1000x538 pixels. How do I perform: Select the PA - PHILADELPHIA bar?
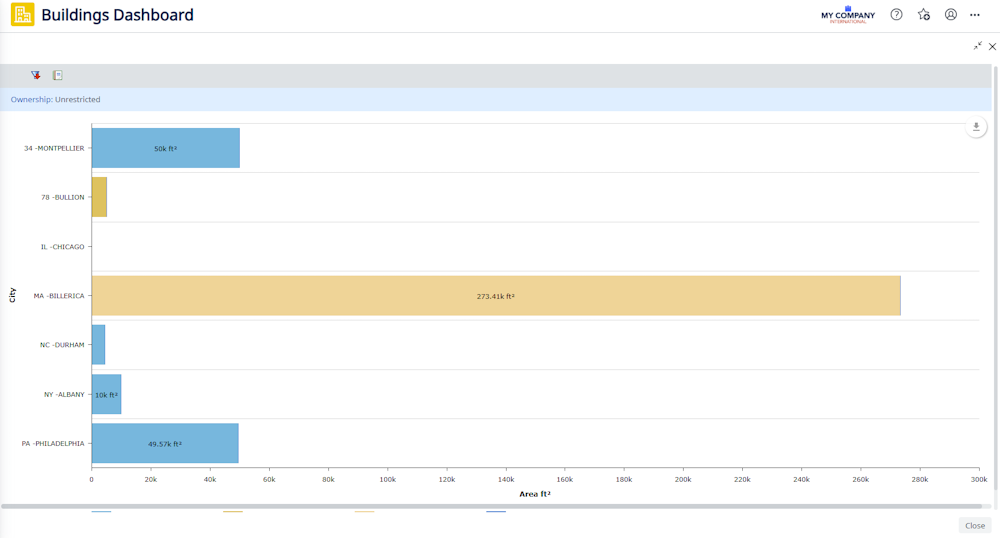coord(165,443)
